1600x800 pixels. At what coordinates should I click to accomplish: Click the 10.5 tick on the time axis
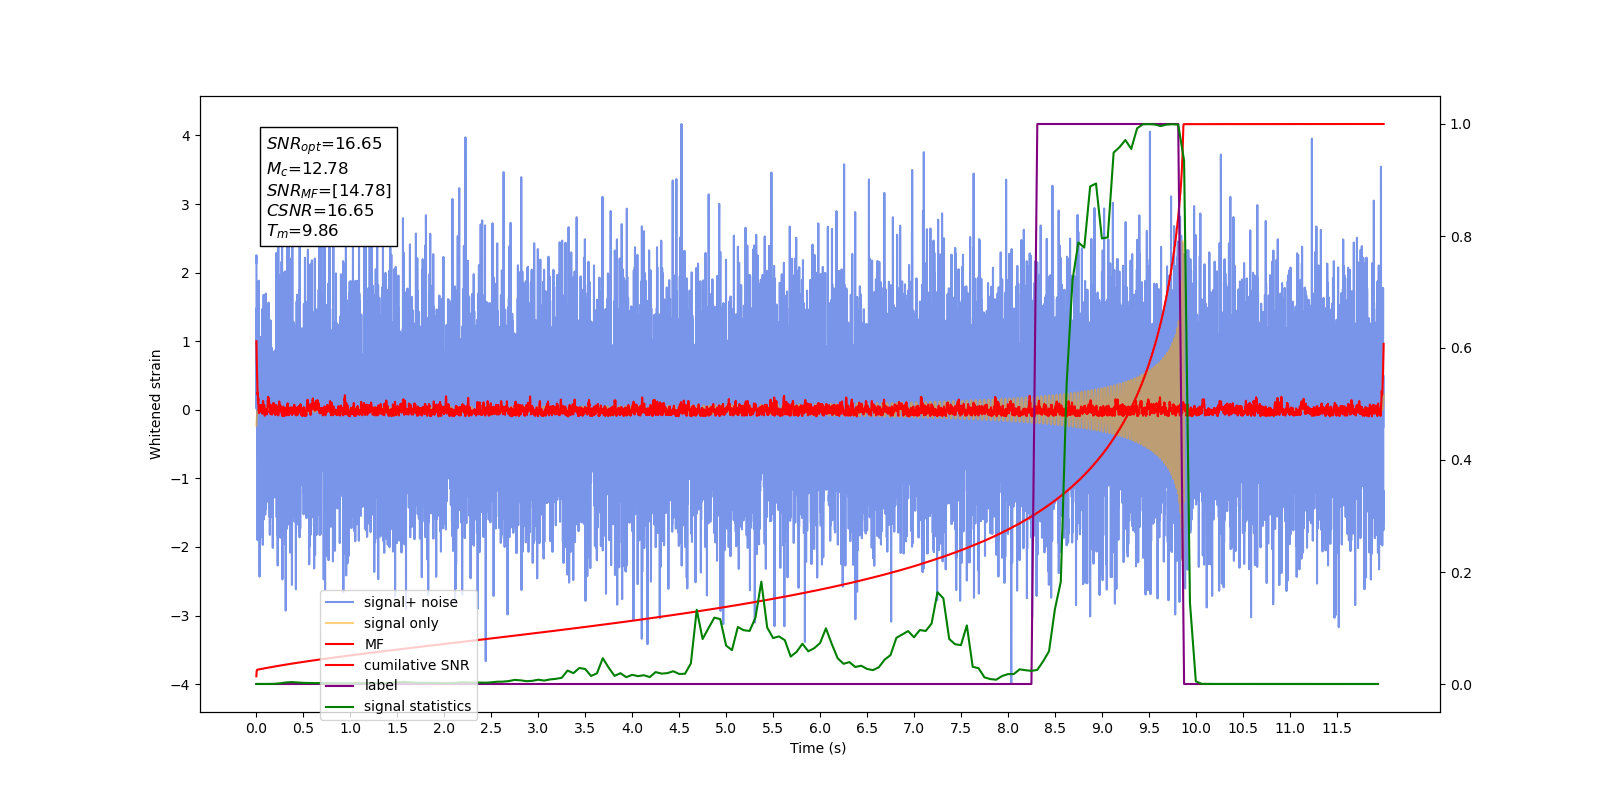tap(1243, 728)
